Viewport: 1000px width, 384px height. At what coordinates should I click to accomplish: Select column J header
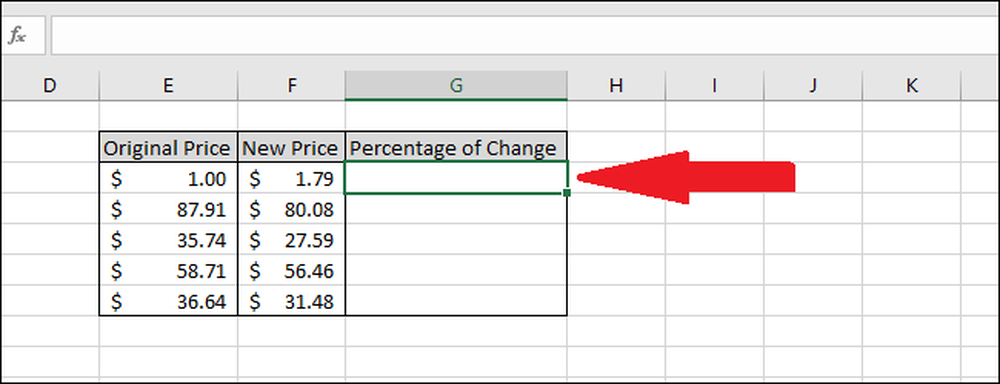pos(812,85)
